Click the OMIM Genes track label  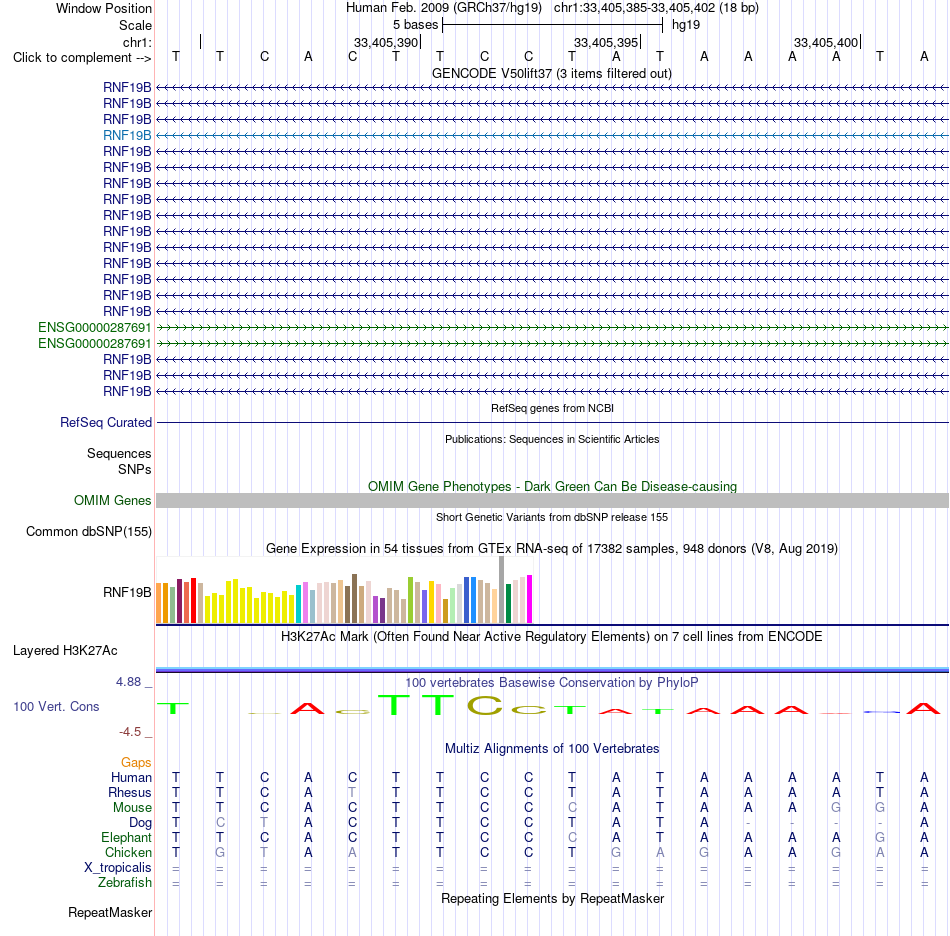(112, 500)
